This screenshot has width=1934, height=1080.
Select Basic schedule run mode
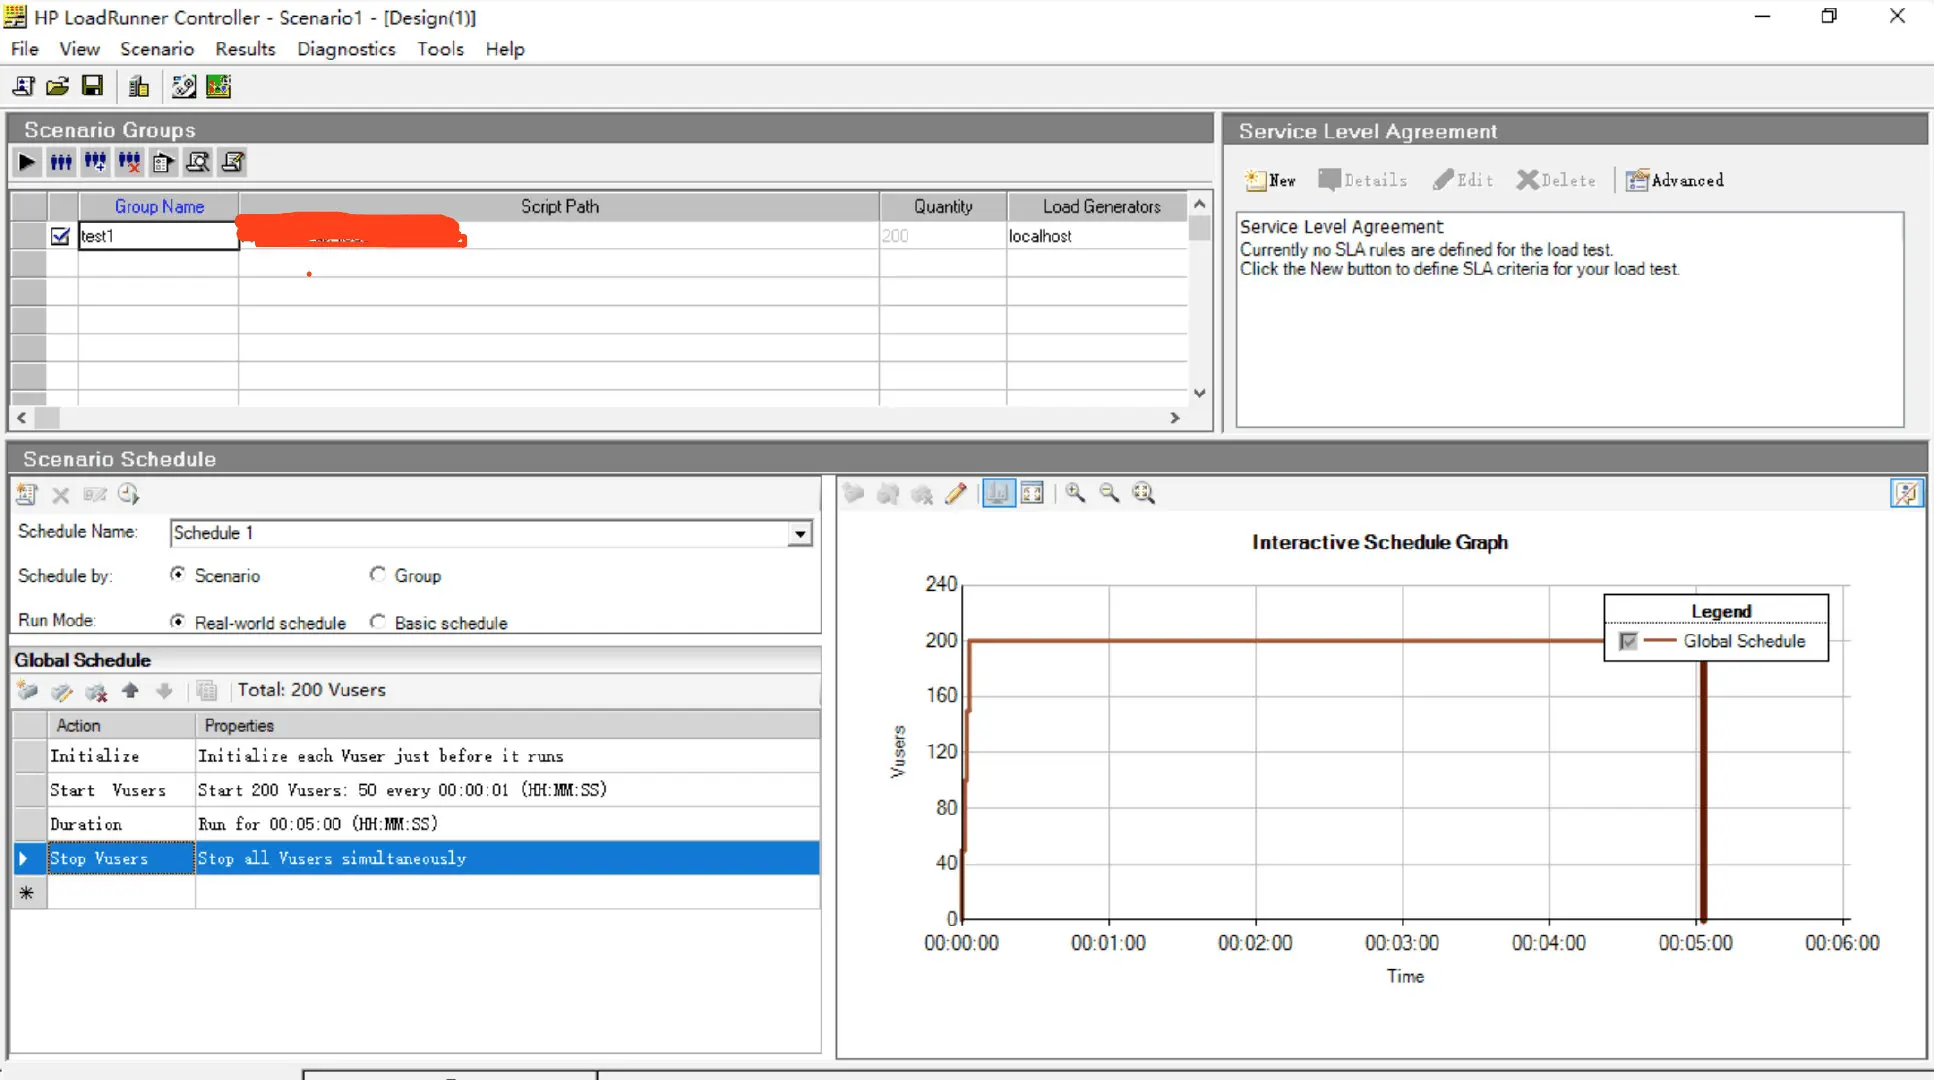pyautogui.click(x=377, y=622)
